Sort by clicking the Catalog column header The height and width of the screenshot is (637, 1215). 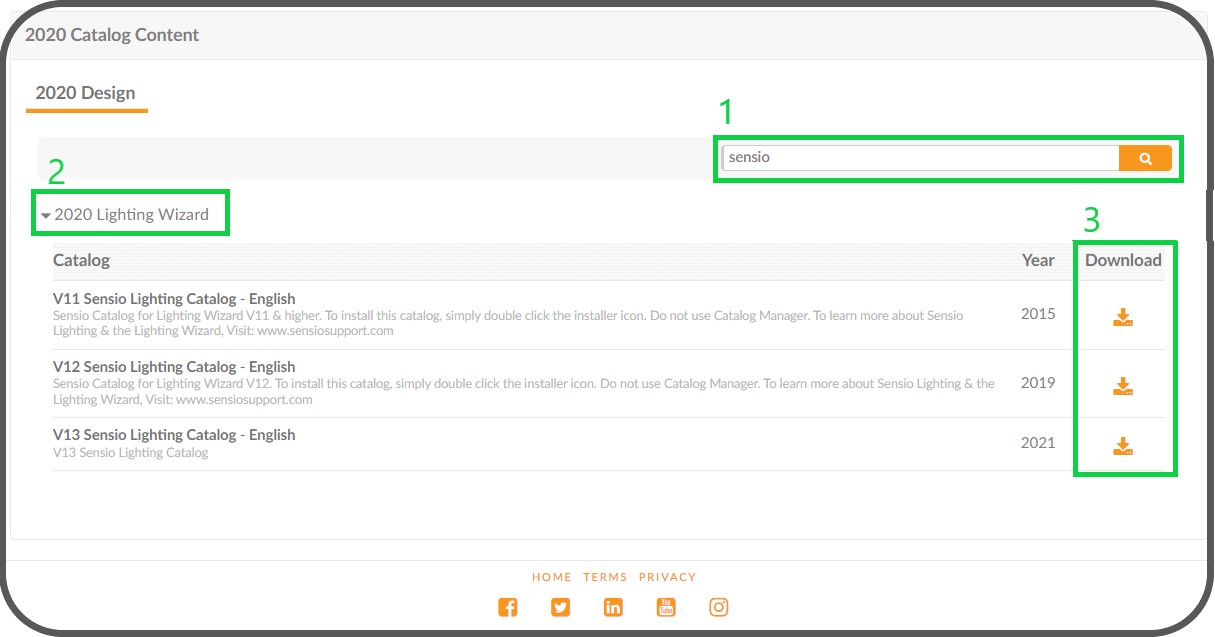coord(81,260)
